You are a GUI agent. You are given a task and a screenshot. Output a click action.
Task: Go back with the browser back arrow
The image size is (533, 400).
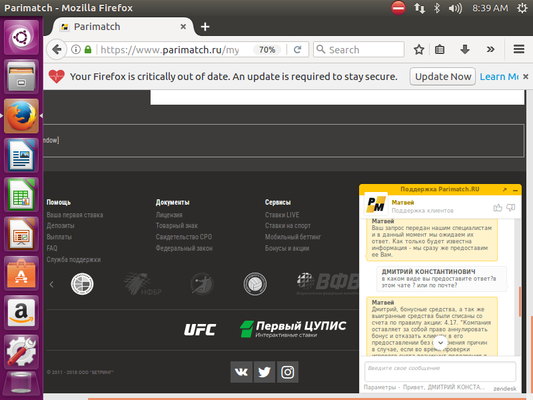57,50
